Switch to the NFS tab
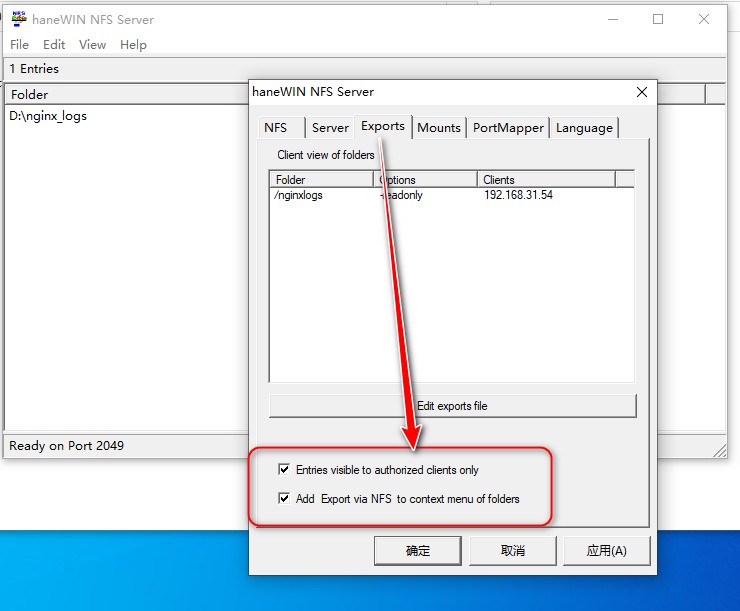The image size is (740, 611). pyautogui.click(x=281, y=128)
